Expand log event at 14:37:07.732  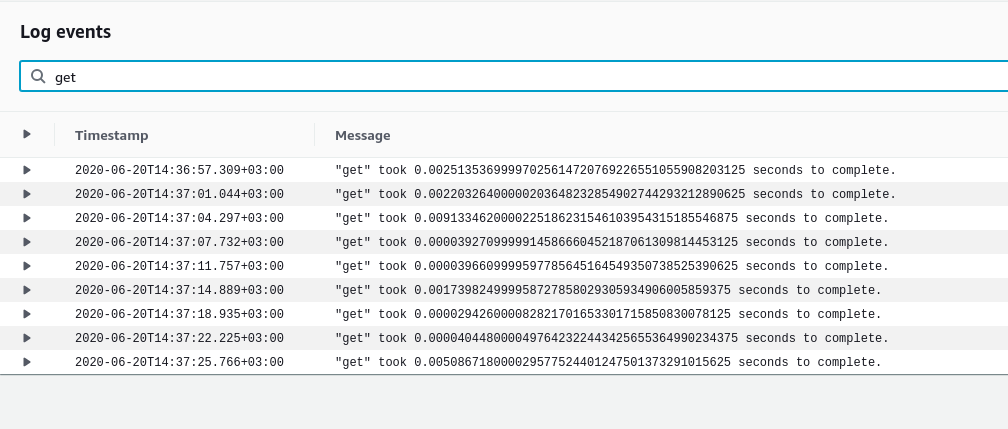[x=27, y=242]
